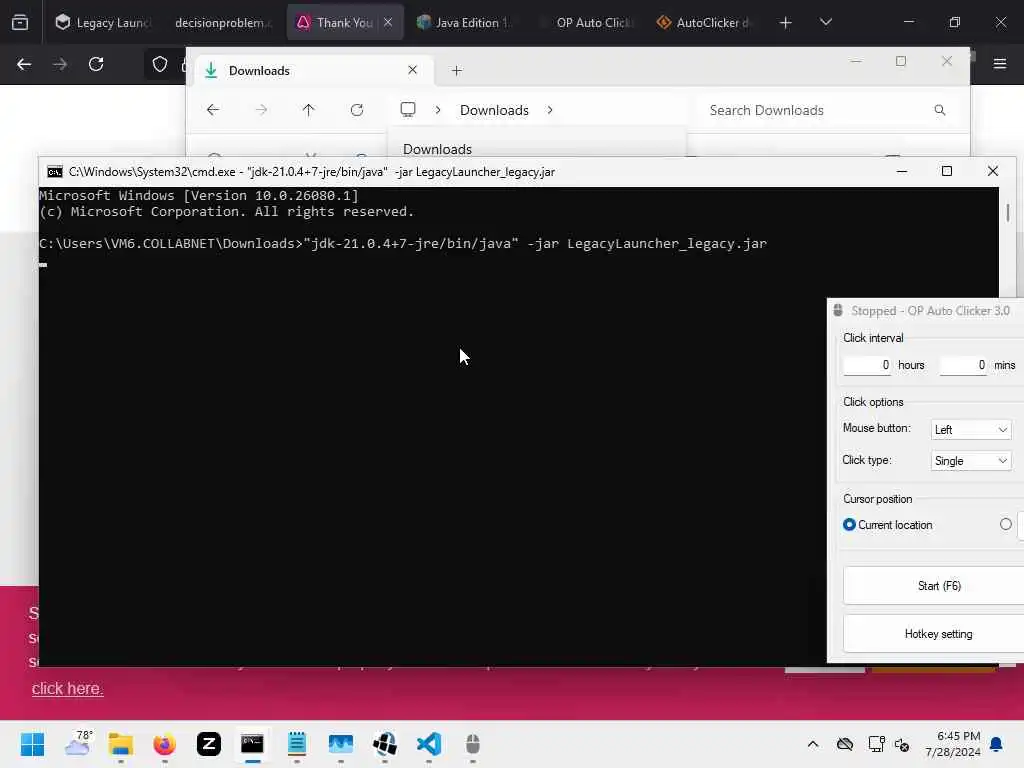Open the clock showing 6:45 PM
Viewport: 1024px width, 768px height.
tap(953, 744)
